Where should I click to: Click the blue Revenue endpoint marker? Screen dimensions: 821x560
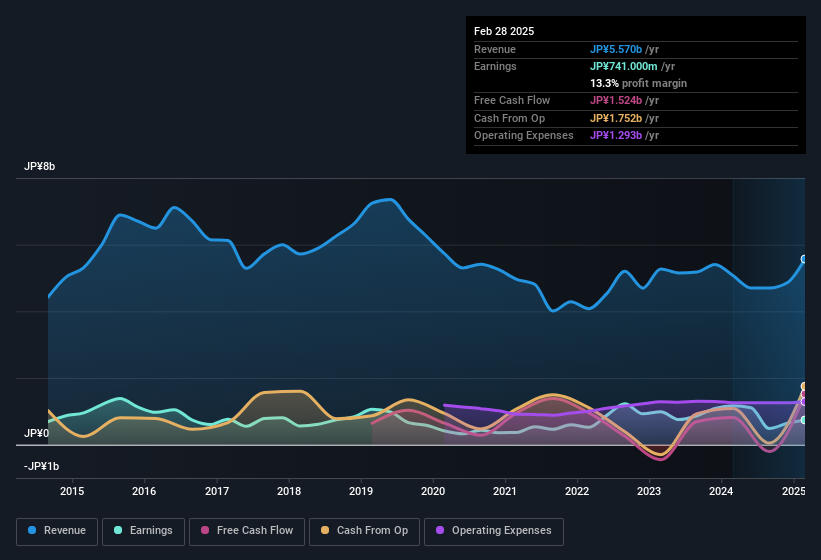coord(804,259)
